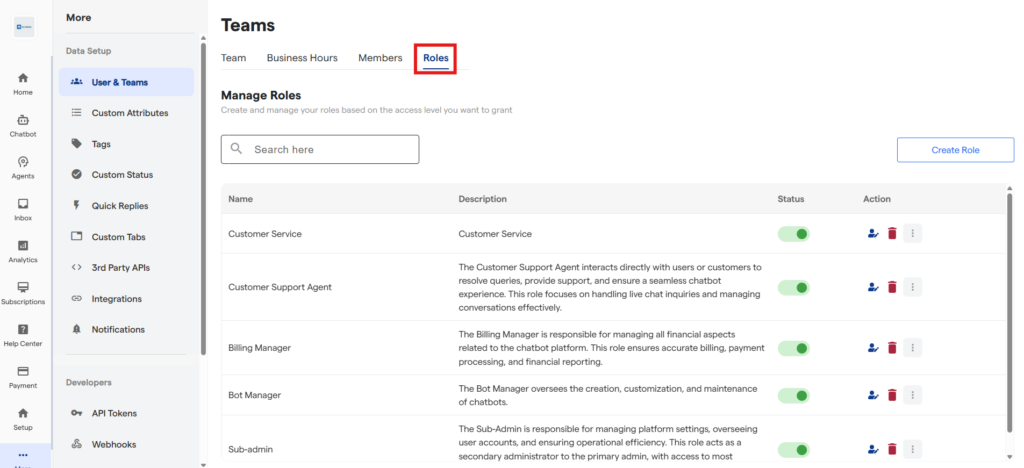Click the Create Role button
Viewport: 1024px width, 468px height.
point(955,150)
